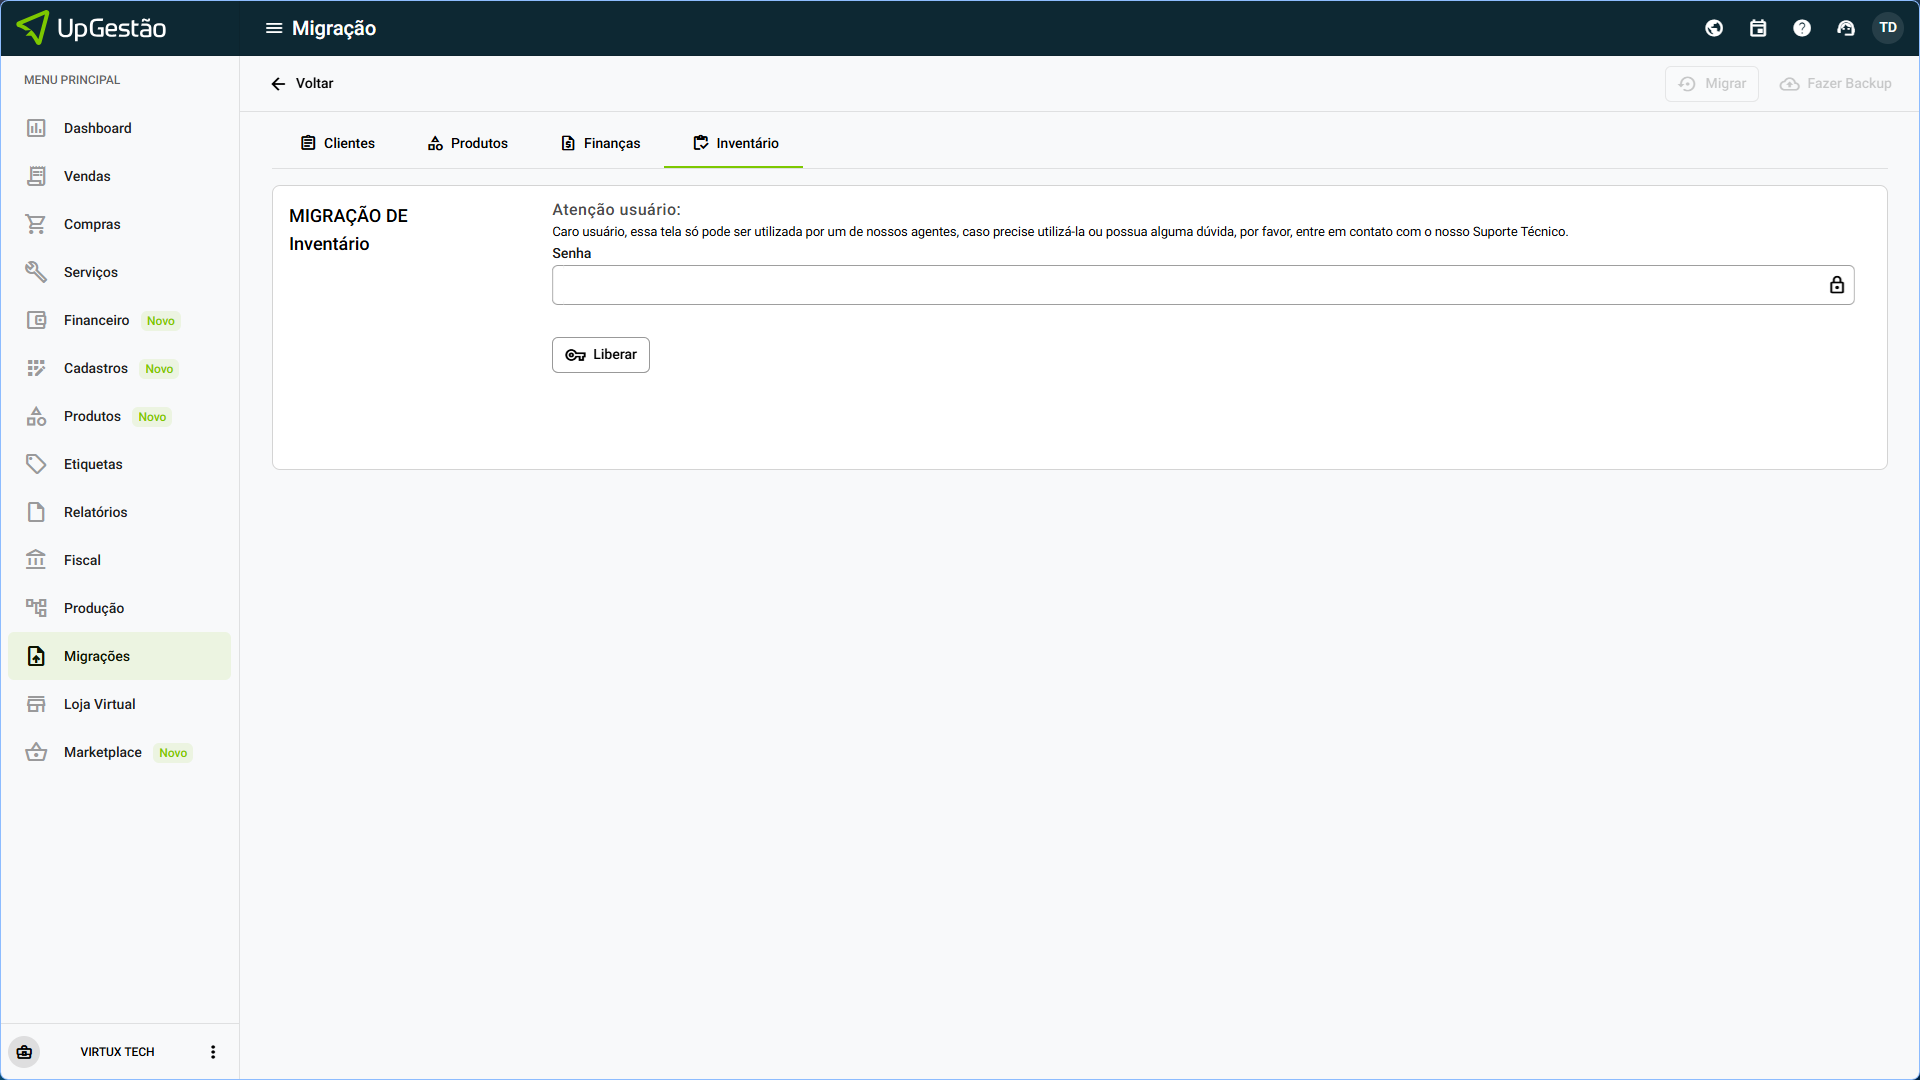This screenshot has height=1080, width=1920.
Task: Go back using Voltar
Action: pyautogui.click(x=302, y=83)
